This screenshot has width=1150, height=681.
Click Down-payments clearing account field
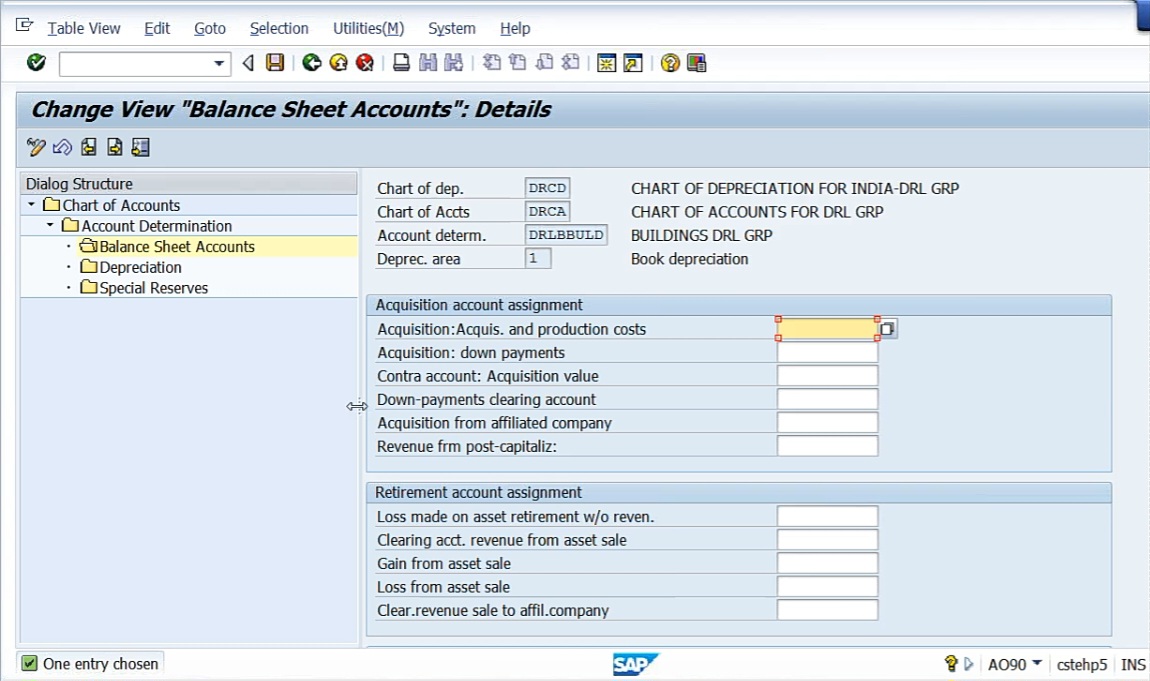(827, 400)
